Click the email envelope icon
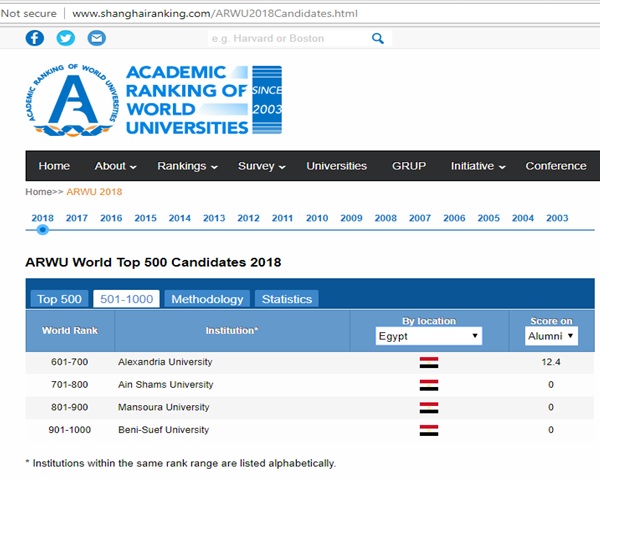This screenshot has width=632, height=536. coord(97,38)
